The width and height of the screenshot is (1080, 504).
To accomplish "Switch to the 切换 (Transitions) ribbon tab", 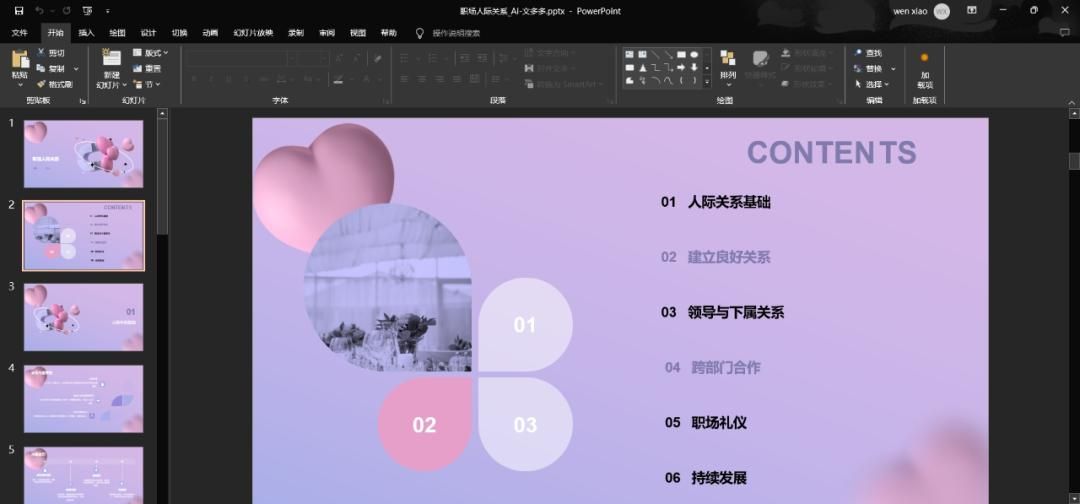I will [x=179, y=33].
